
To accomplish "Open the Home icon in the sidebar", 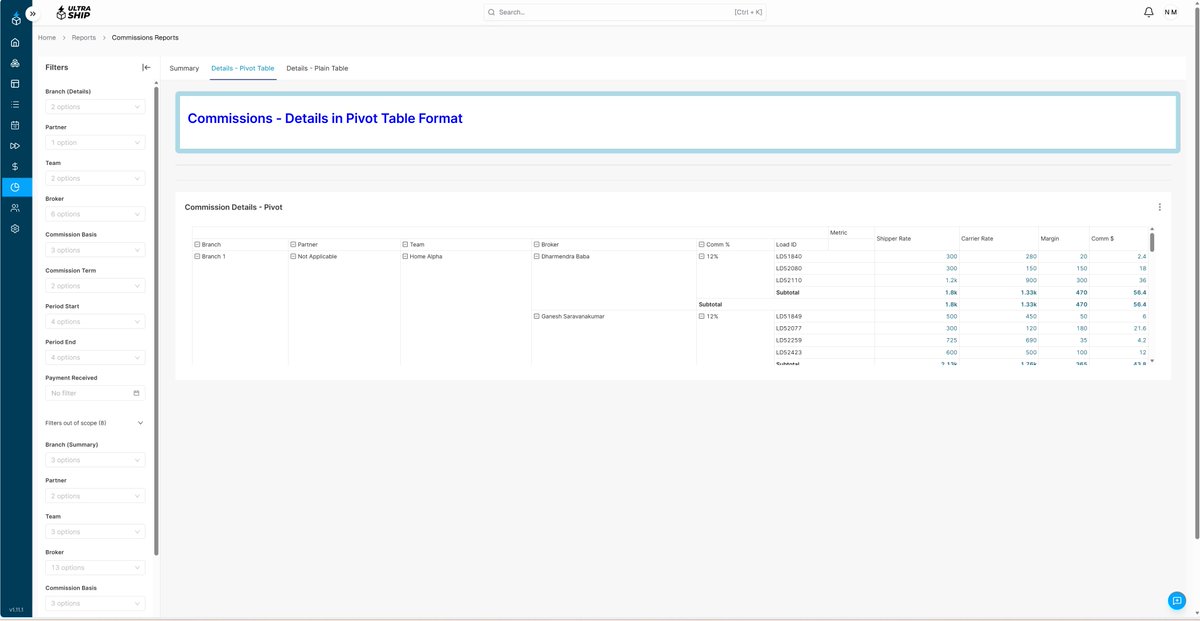I will pos(15,42).
